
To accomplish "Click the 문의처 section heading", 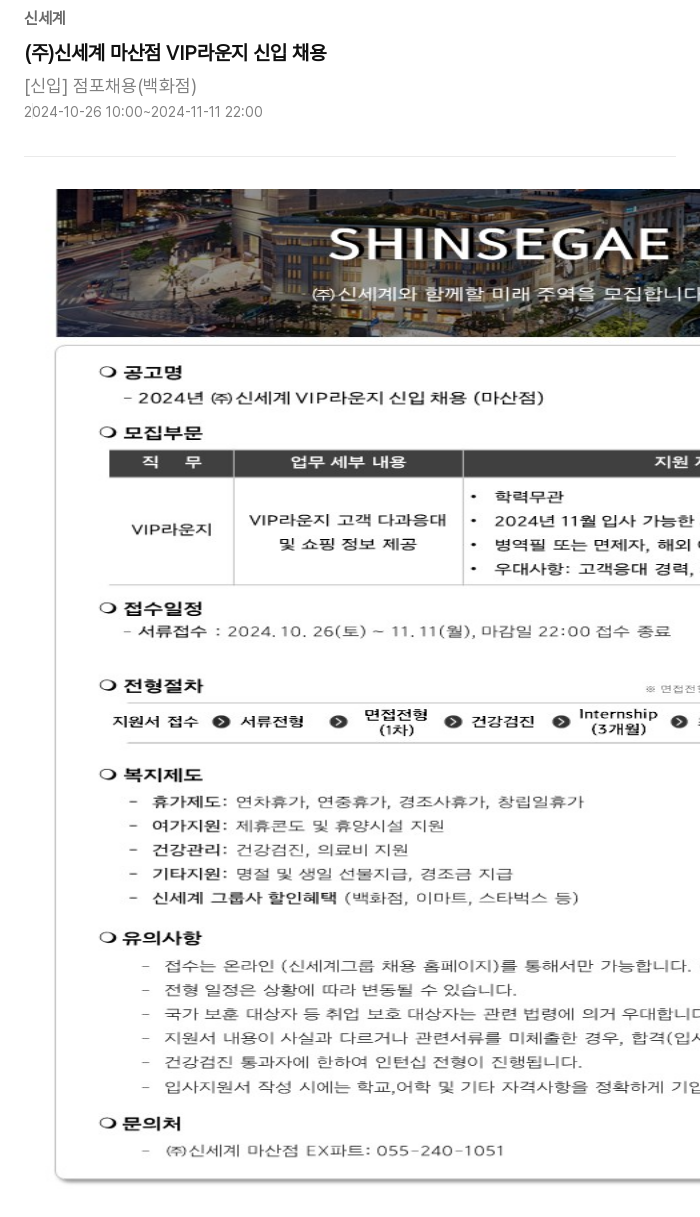I will (152, 1123).
